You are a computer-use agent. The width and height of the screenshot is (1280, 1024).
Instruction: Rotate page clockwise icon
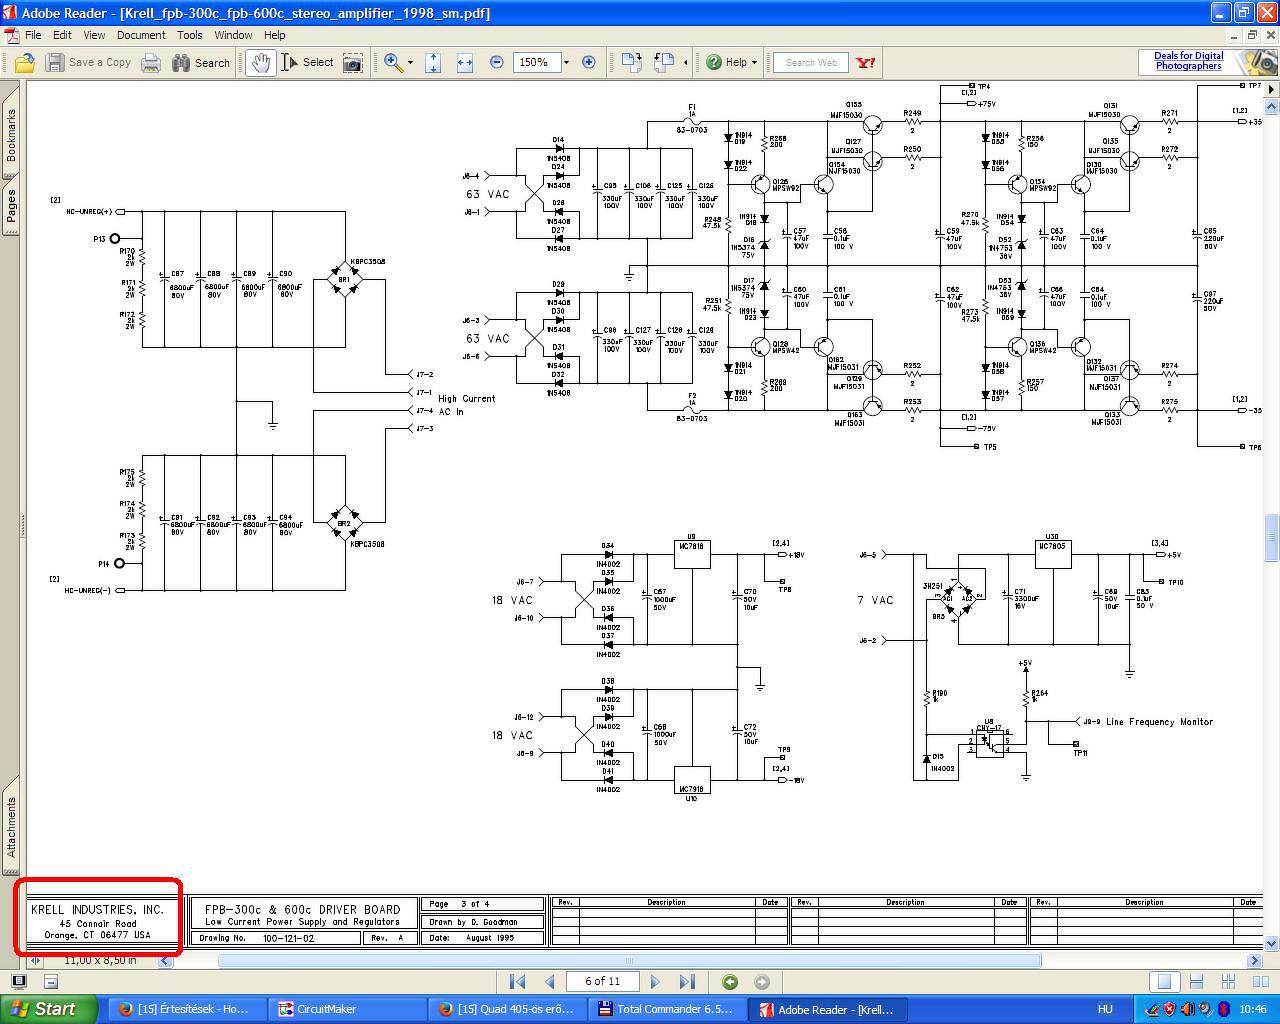coord(631,62)
